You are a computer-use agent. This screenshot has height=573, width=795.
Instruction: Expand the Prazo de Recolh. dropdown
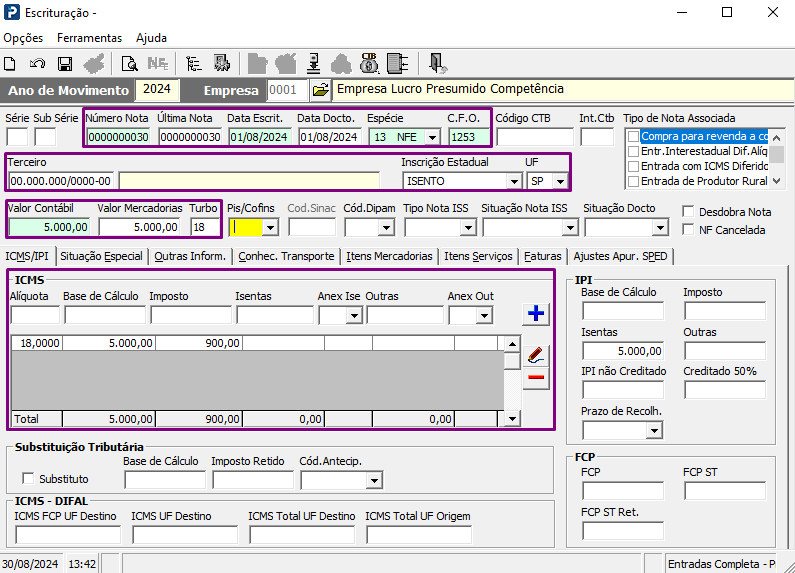[x=653, y=431]
